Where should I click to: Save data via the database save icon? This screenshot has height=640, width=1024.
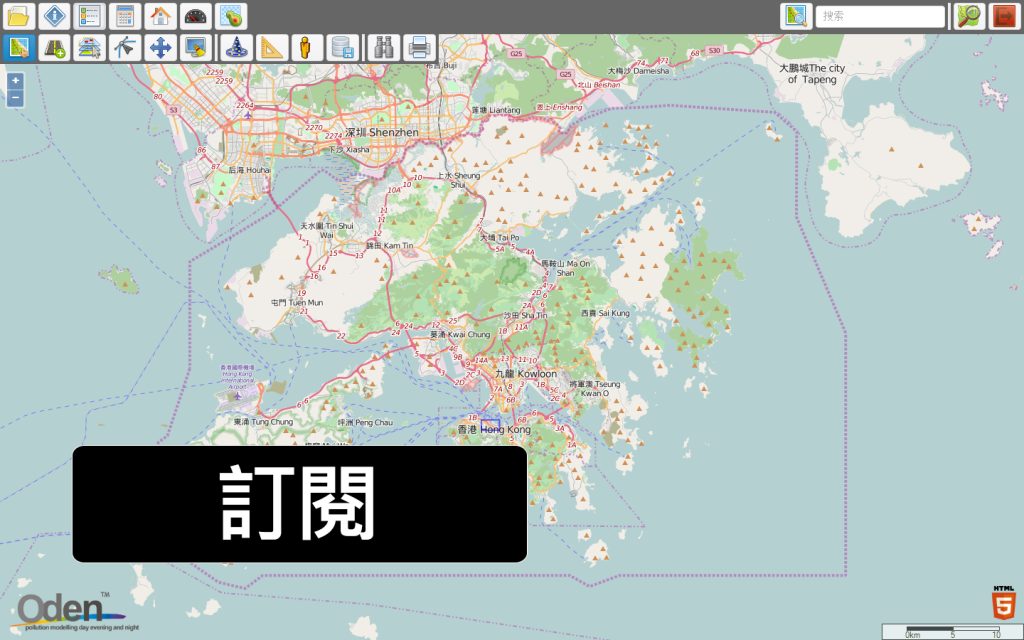(342, 47)
